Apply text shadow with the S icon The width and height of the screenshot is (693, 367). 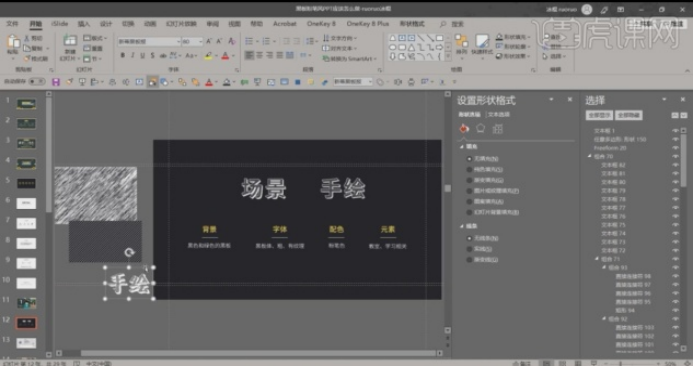pyautogui.click(x=152, y=55)
